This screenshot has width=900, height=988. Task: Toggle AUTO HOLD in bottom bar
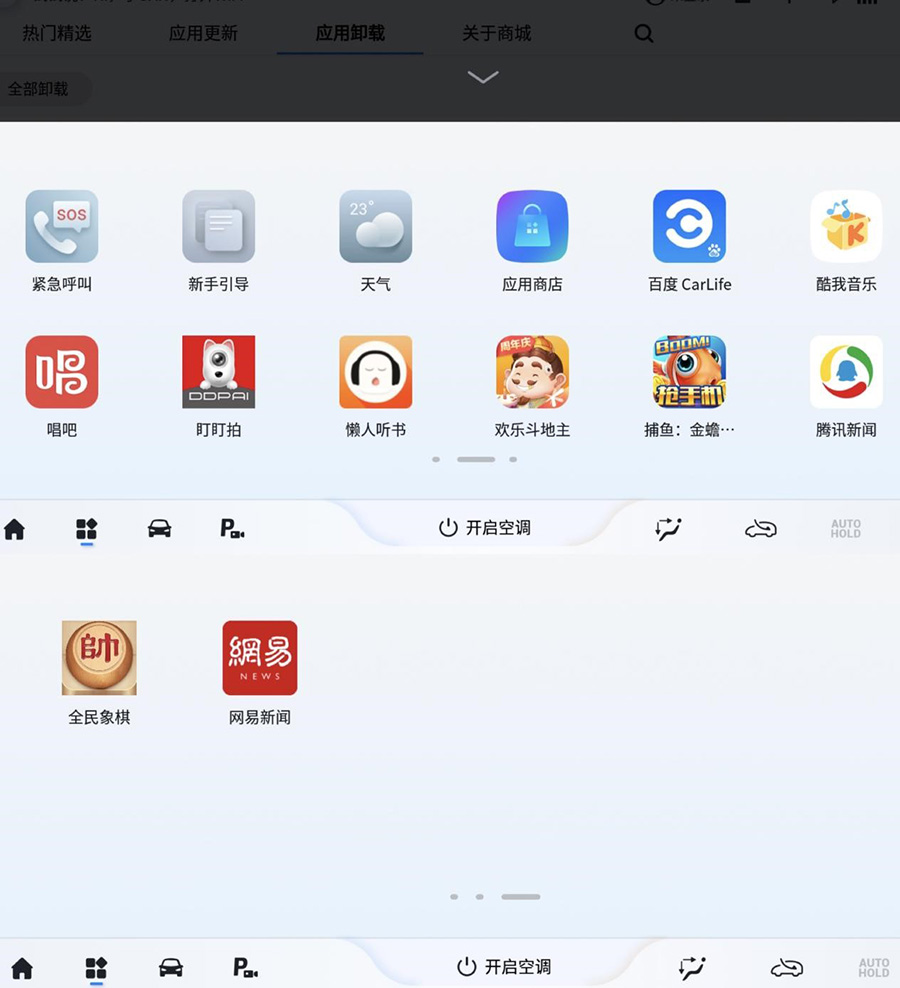[x=874, y=968]
